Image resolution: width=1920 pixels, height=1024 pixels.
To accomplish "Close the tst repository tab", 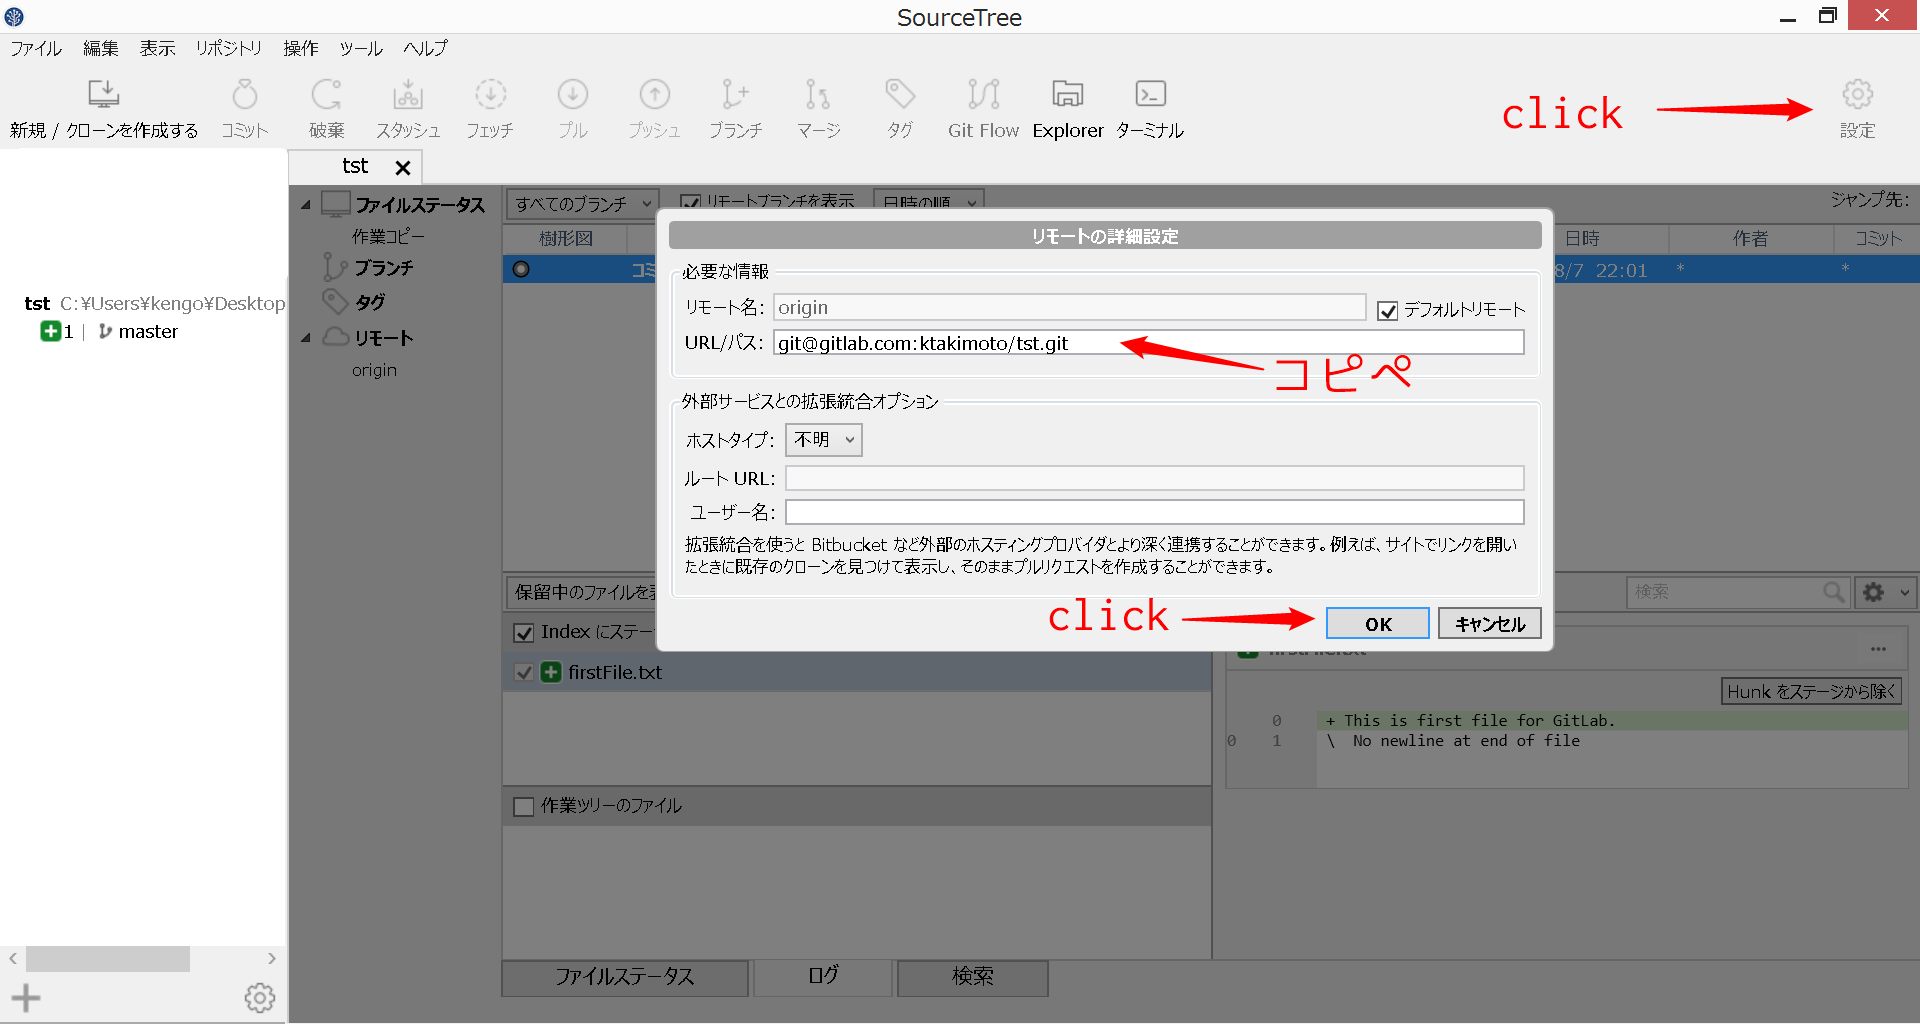I will click(403, 168).
